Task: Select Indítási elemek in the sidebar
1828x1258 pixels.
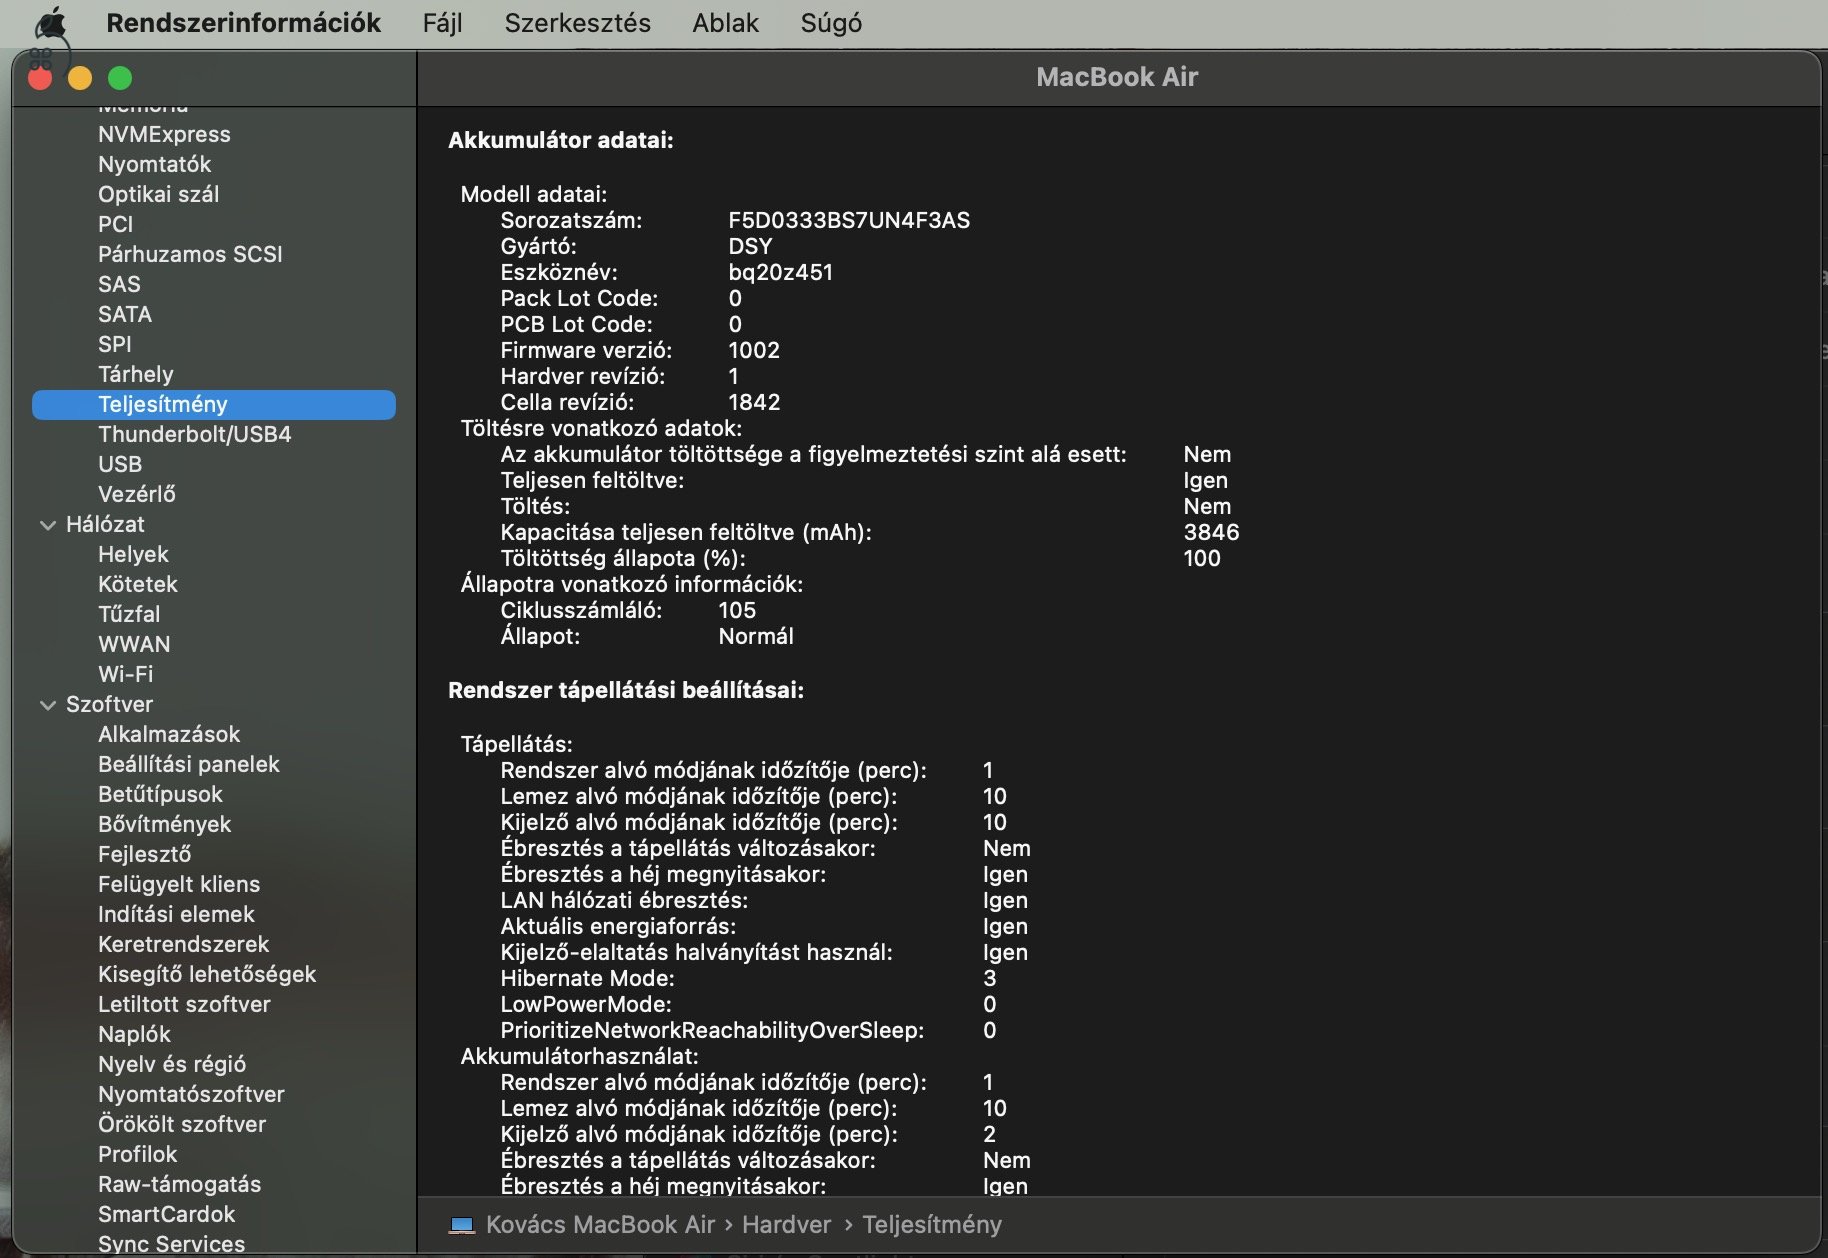Action: pos(176,914)
